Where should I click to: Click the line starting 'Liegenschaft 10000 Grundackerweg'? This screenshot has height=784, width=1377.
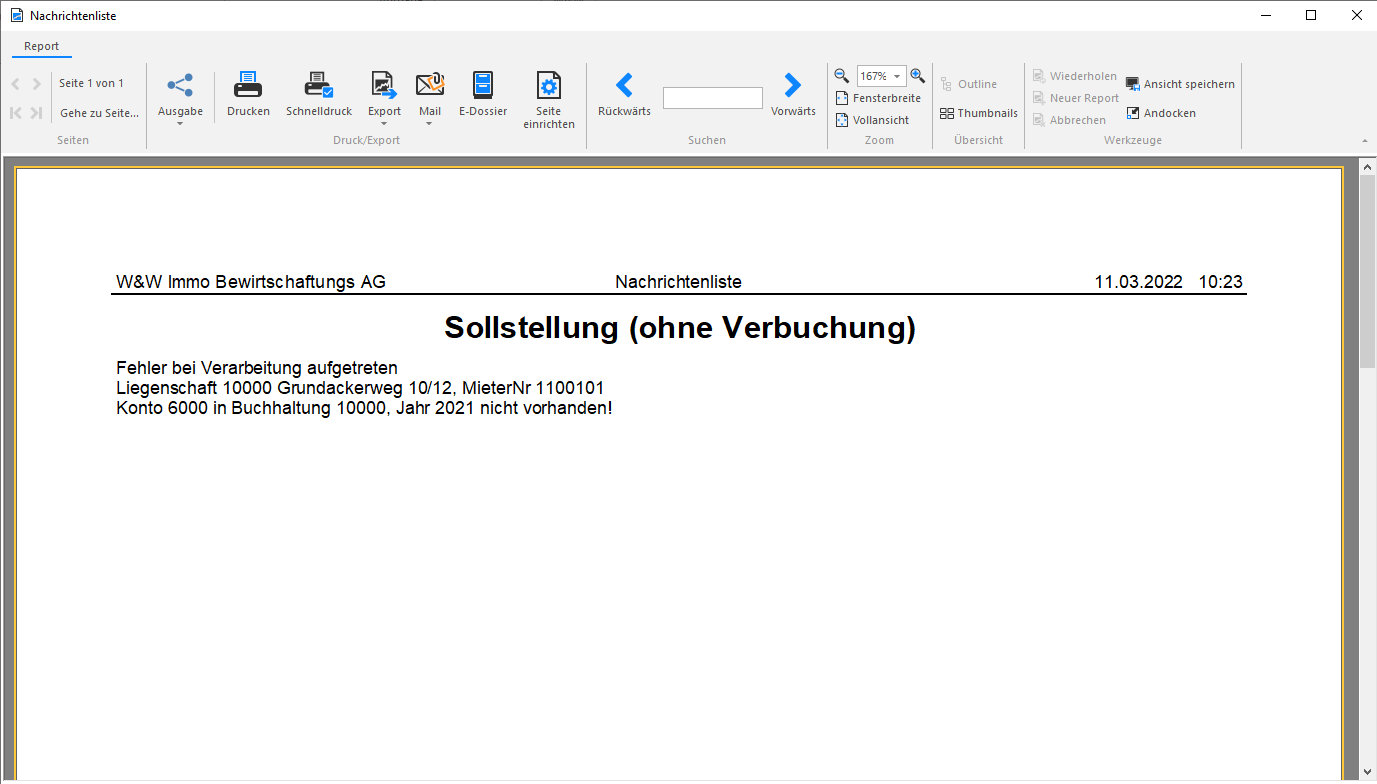tap(360, 388)
